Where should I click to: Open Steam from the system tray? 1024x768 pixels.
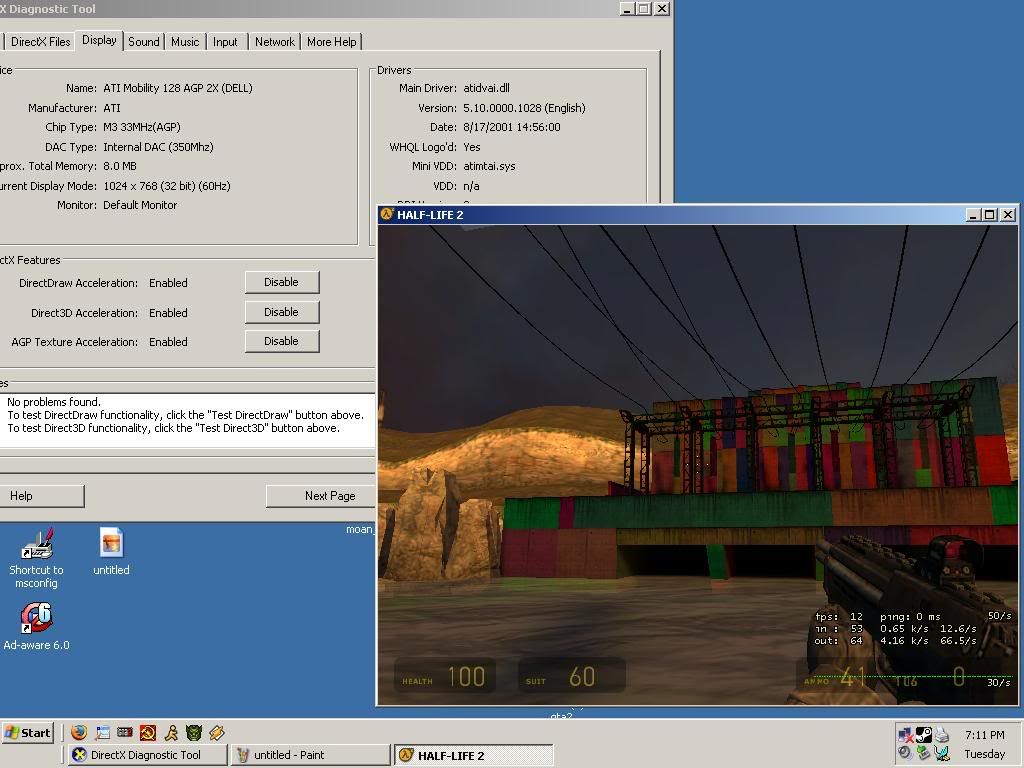tap(923, 735)
